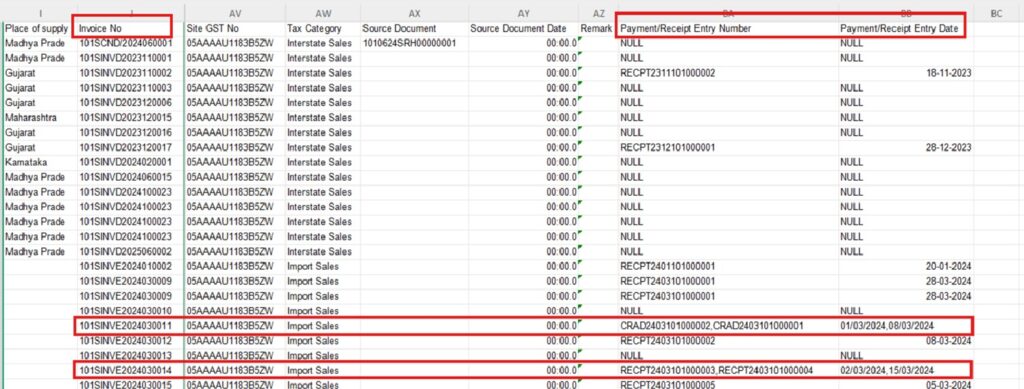Select column header AX

tap(414, 13)
